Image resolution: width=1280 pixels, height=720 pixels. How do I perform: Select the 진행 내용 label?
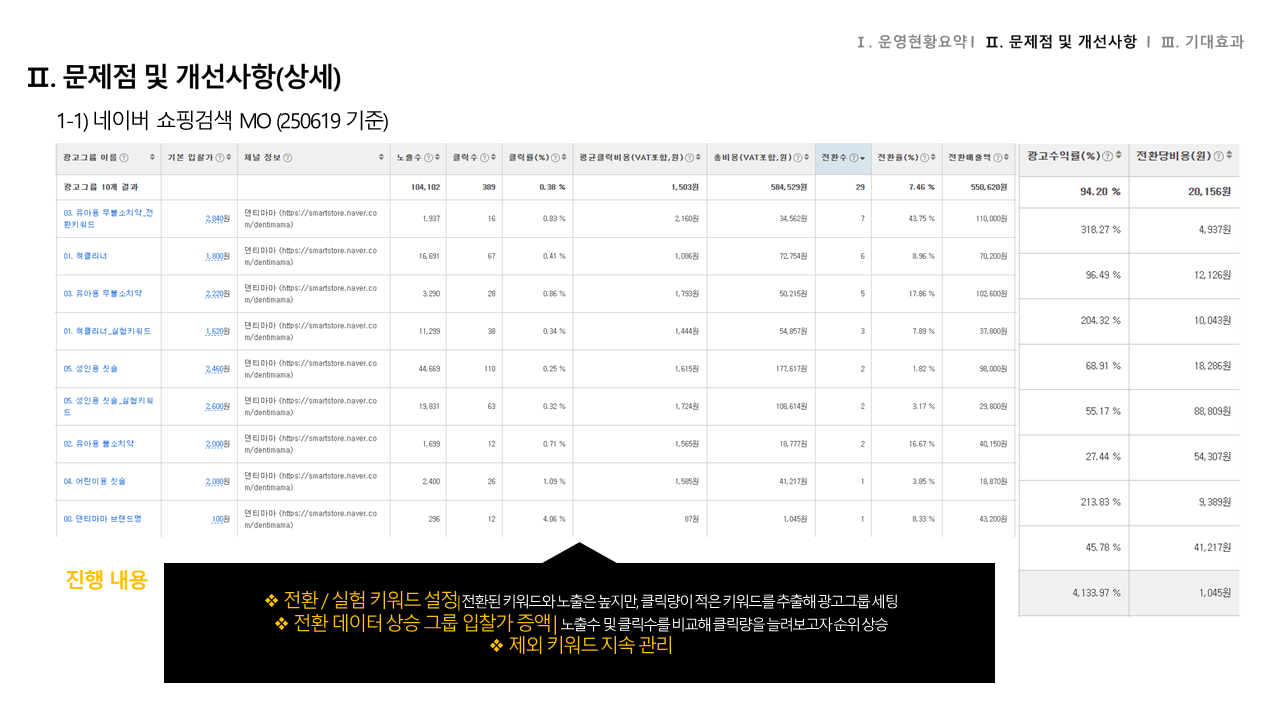(106, 579)
